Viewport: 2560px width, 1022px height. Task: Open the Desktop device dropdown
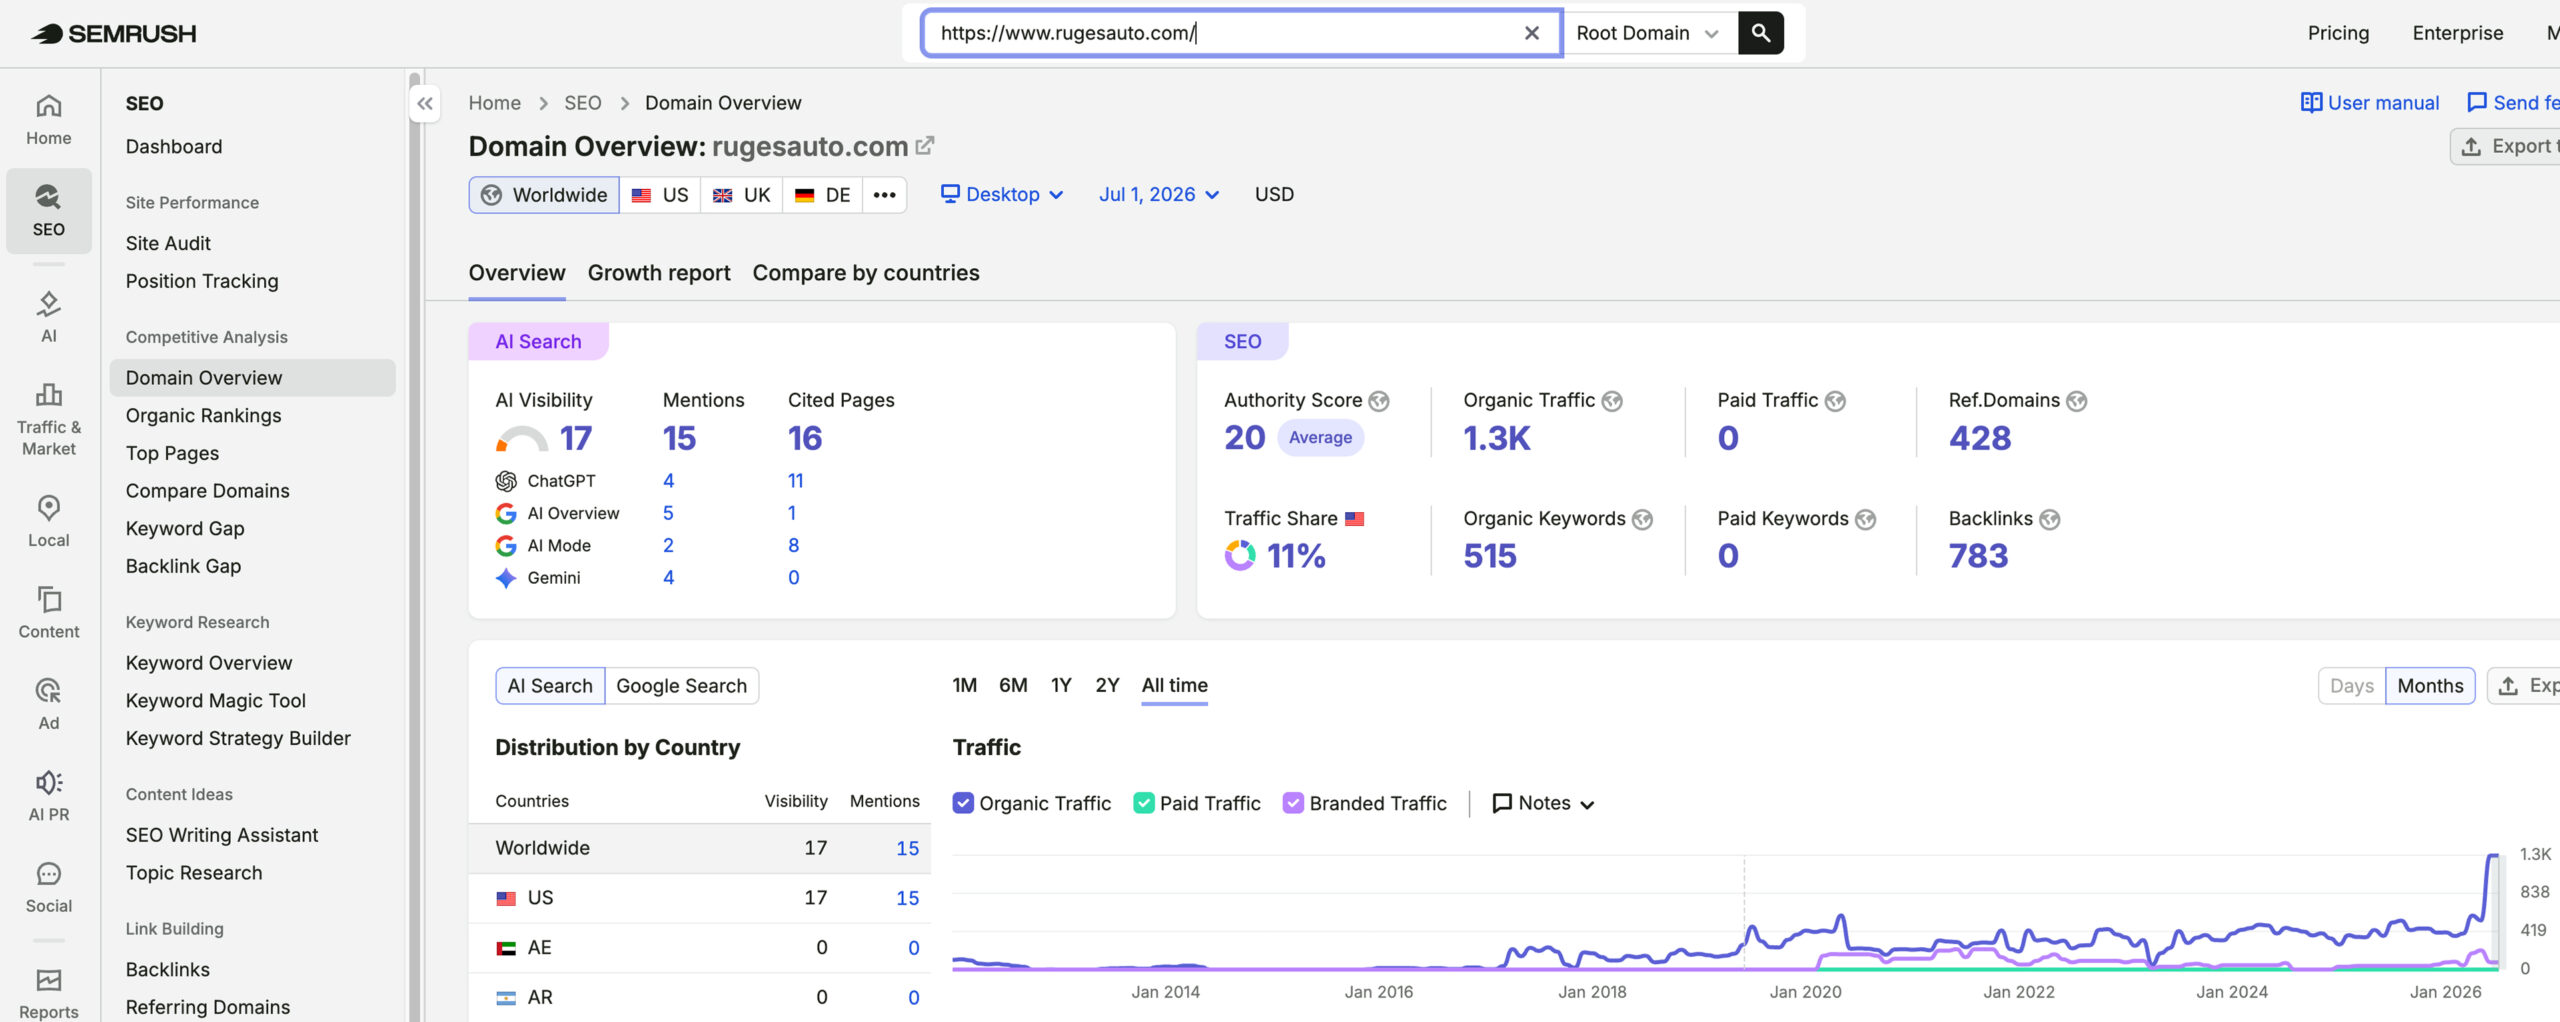point(1002,195)
